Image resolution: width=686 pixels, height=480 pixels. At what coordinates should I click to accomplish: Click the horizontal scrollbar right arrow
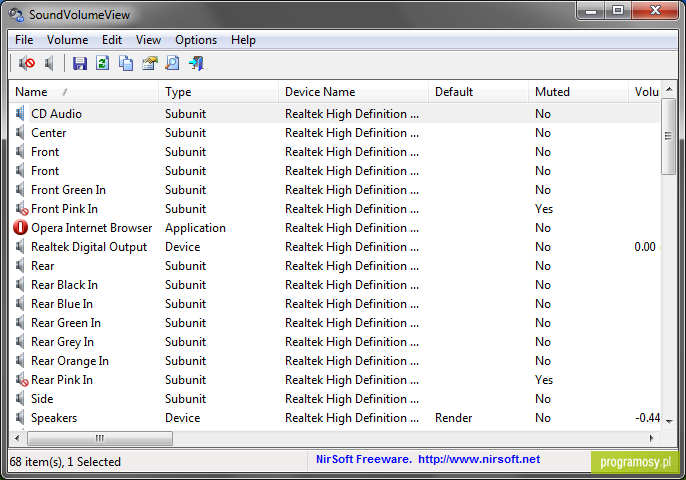(651, 438)
